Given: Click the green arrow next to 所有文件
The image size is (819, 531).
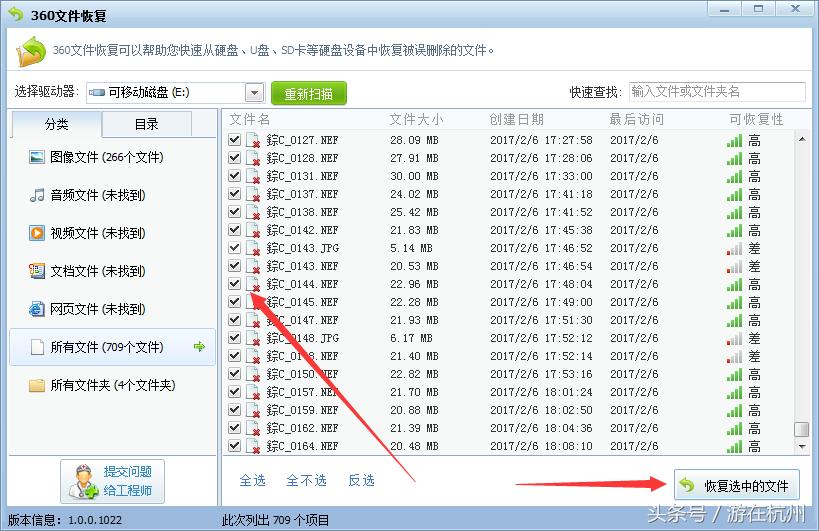Looking at the screenshot, I should [x=200, y=346].
